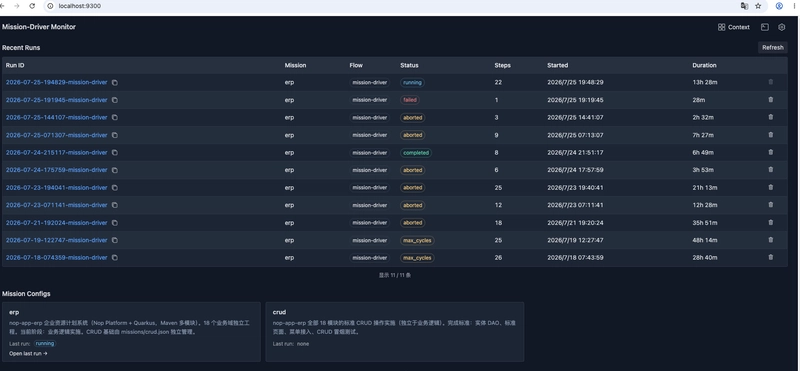Copy run ID 2026-07-25-194829-mission-driver
The width and height of the screenshot is (800, 371).
(115, 83)
